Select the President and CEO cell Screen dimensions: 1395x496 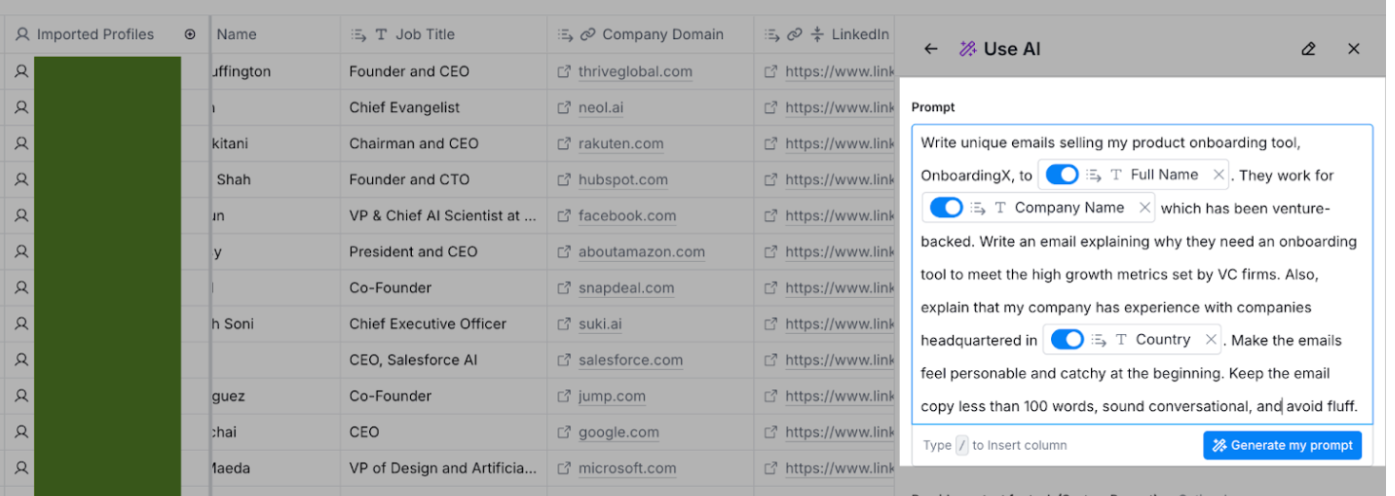click(x=443, y=252)
